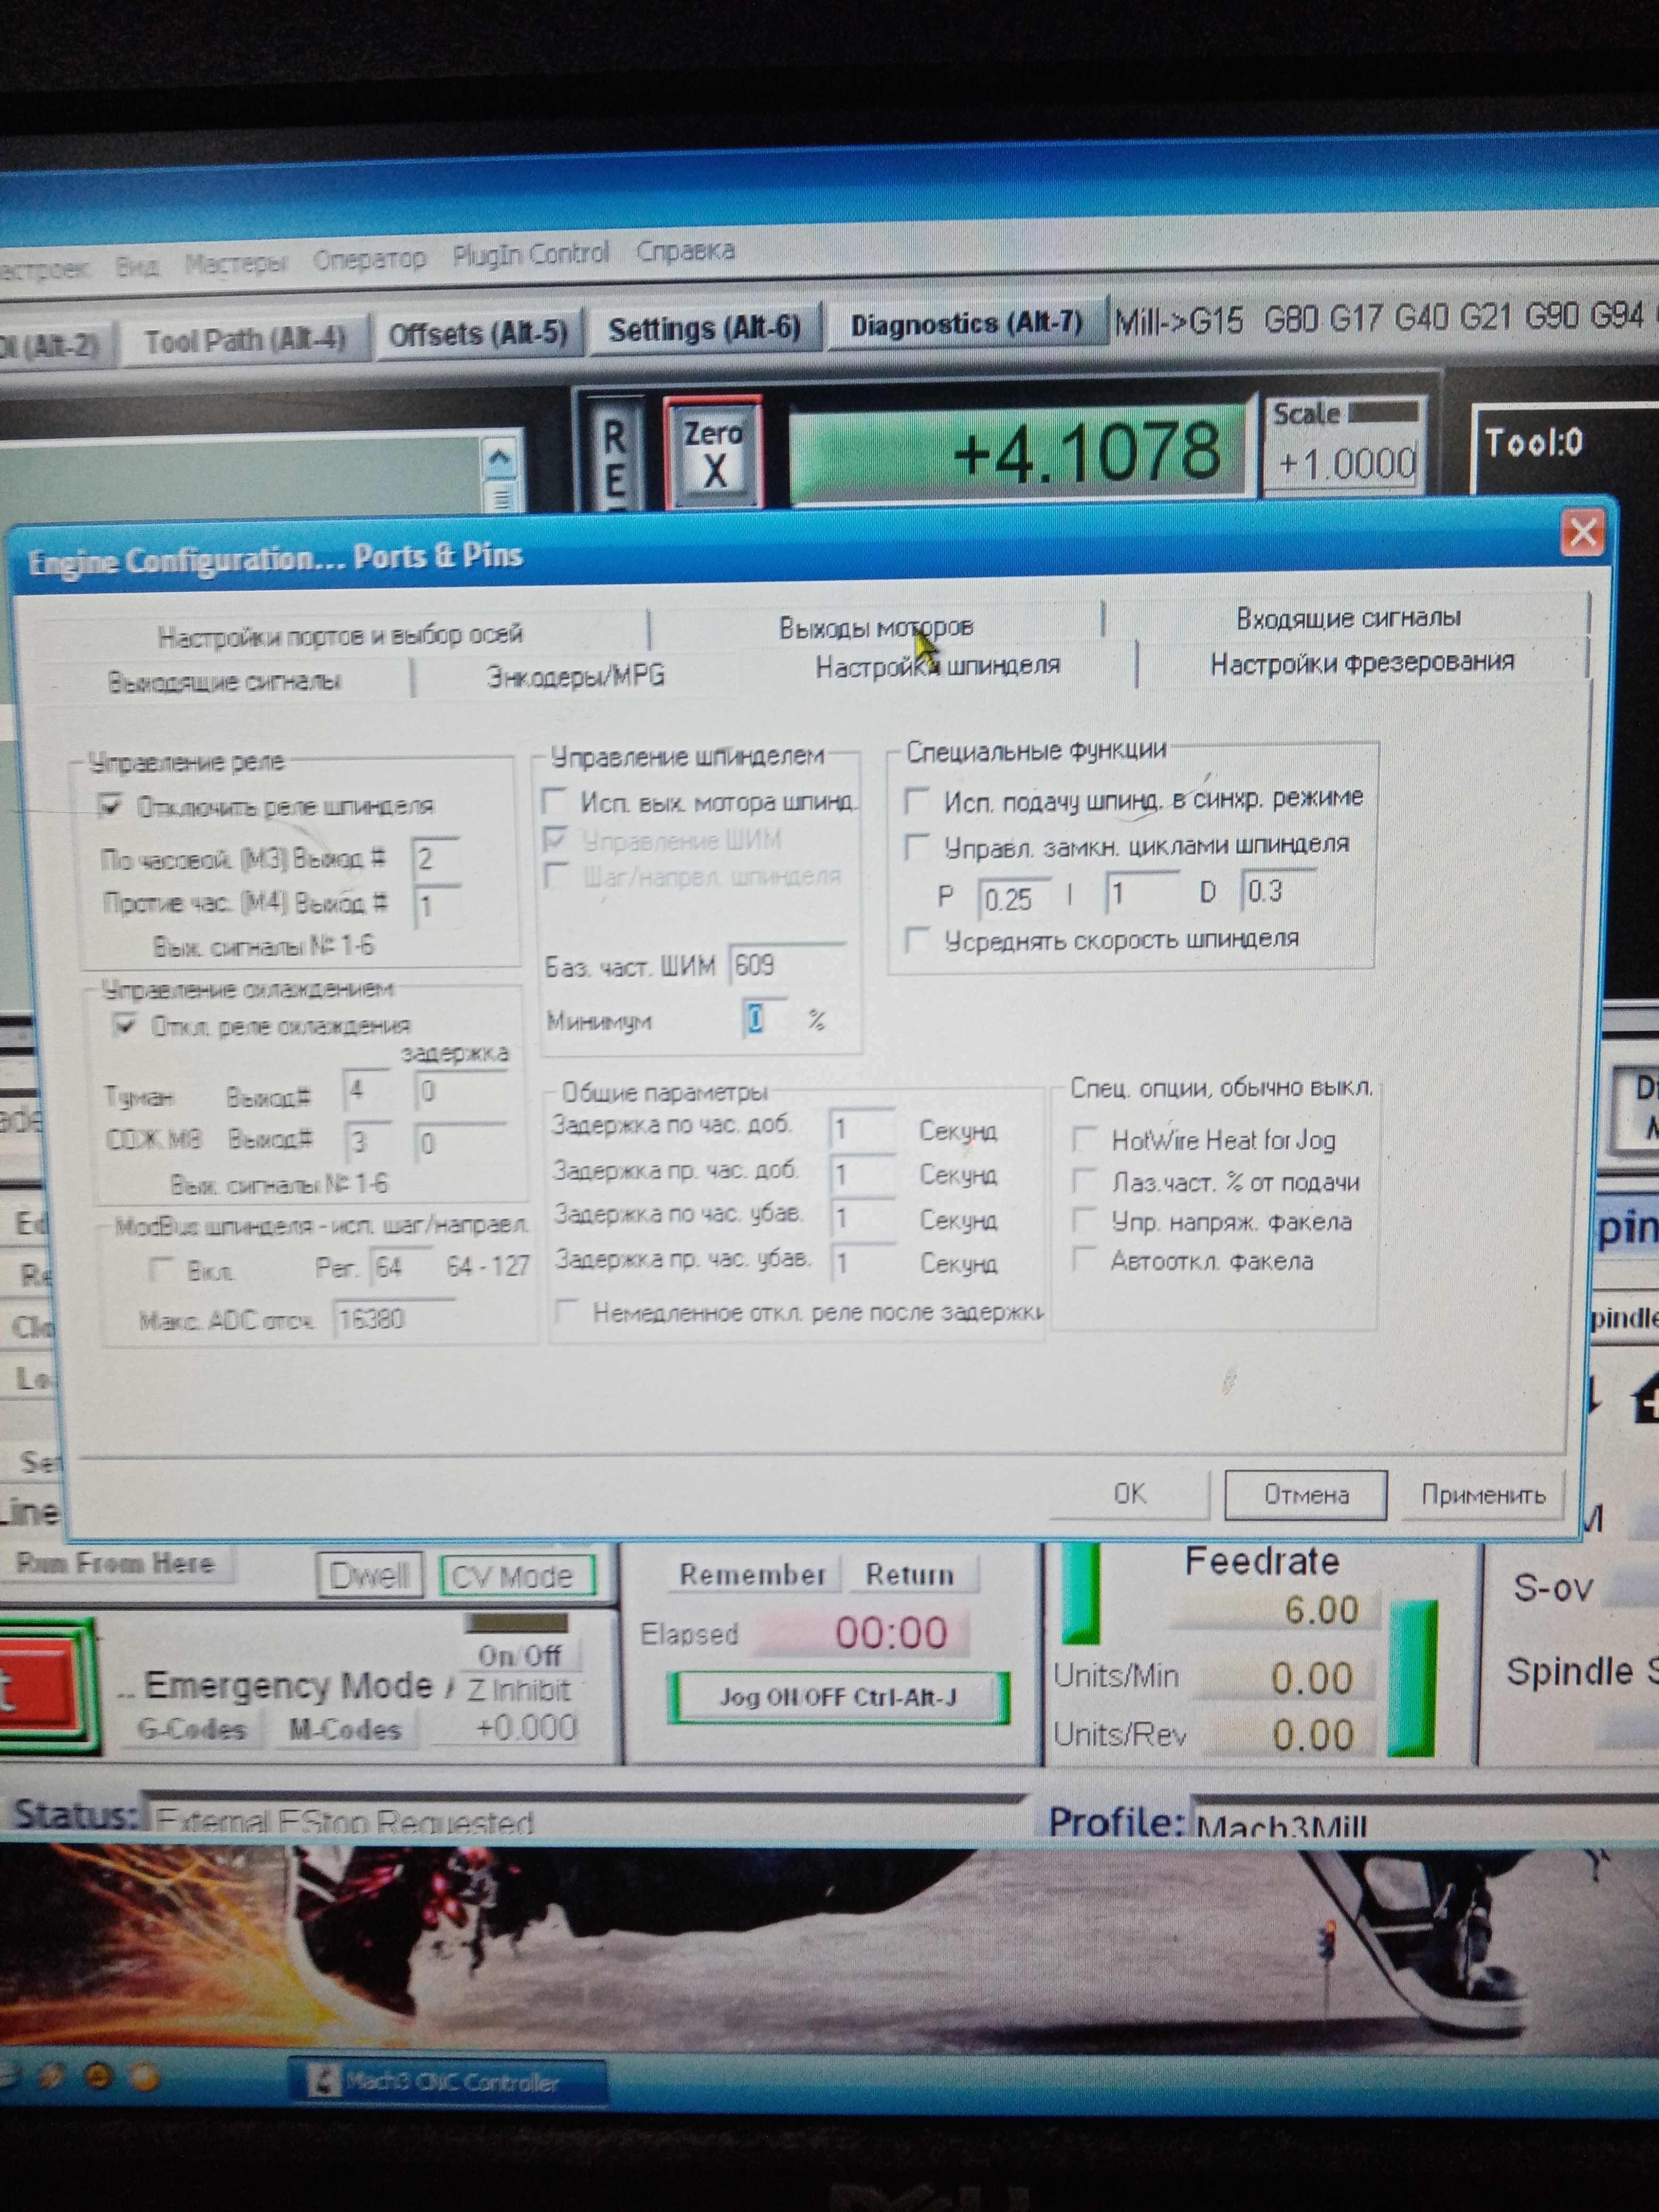
Task: Check the 'HotWire Heat for Jog' option
Action: coord(1083,1139)
